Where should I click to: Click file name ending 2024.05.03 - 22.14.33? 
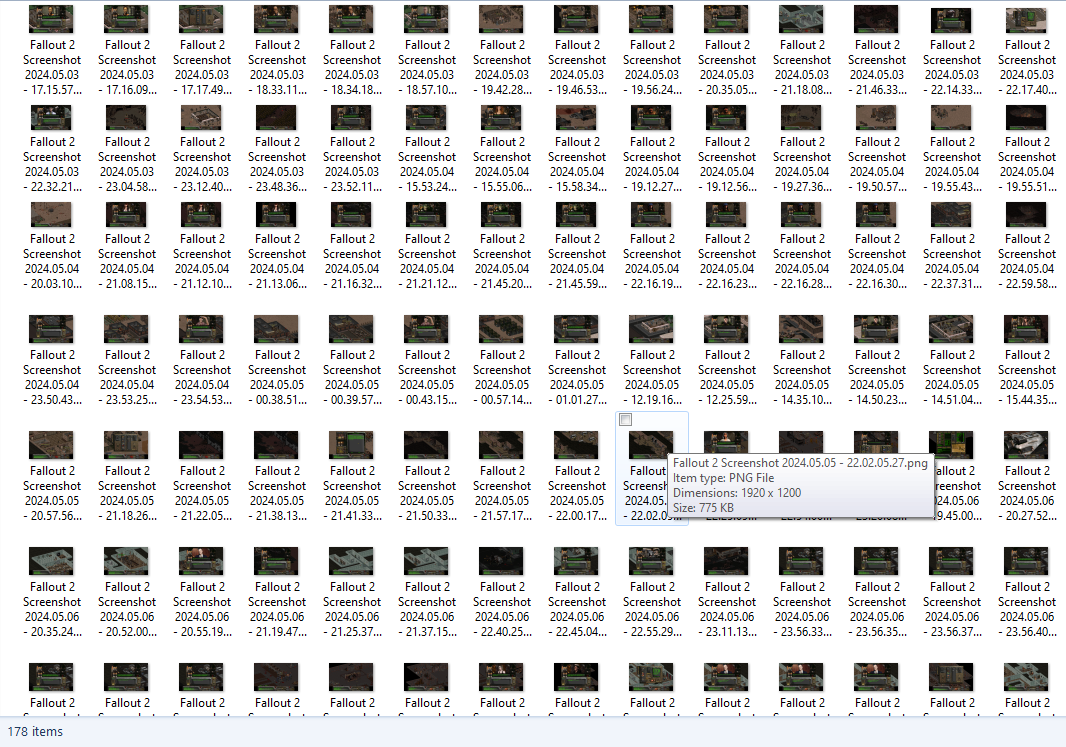(952, 67)
